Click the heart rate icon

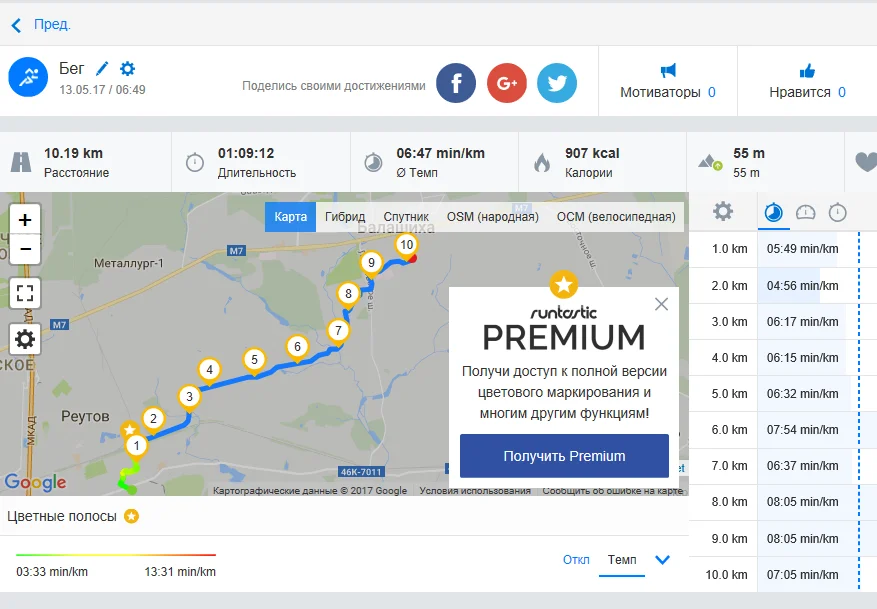(x=866, y=162)
